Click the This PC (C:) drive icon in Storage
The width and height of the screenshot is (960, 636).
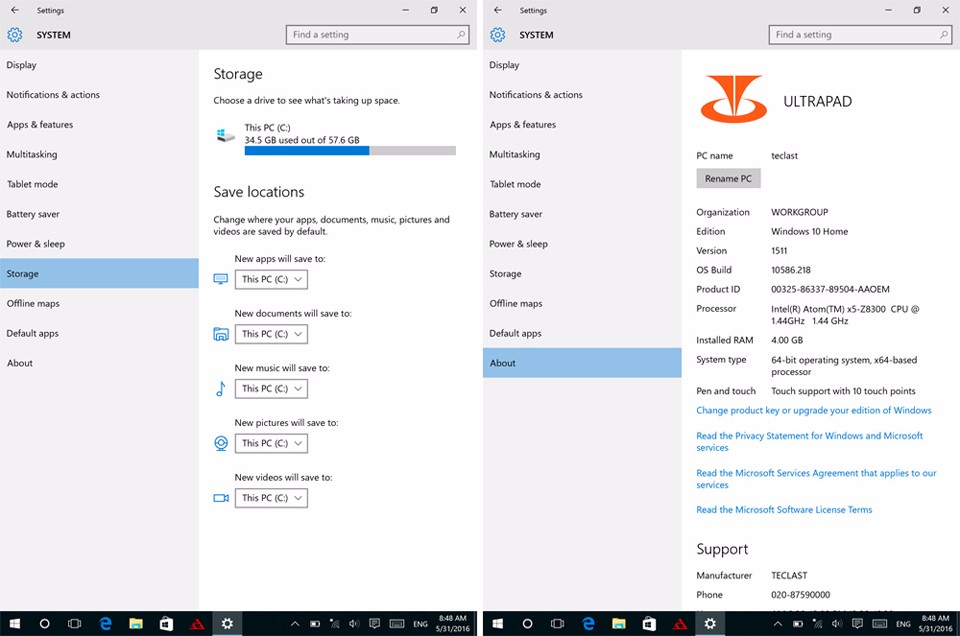click(226, 134)
